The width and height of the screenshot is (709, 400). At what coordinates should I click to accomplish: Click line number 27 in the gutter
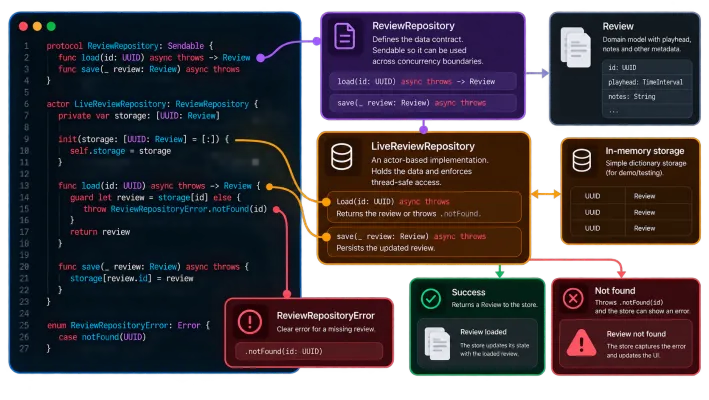coord(24,348)
